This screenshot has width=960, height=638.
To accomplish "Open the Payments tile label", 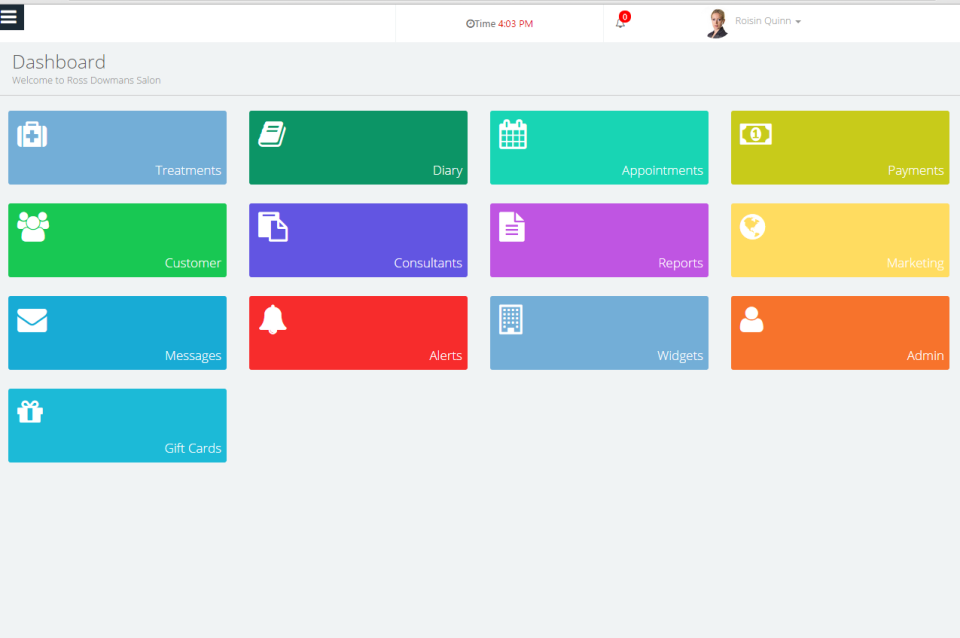I will coord(916,171).
